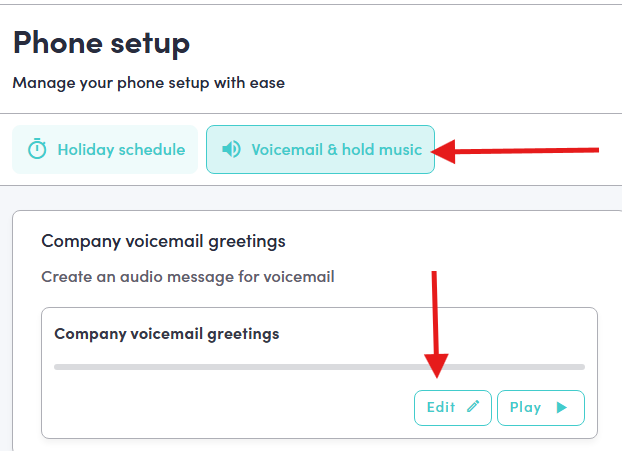Click the triangle play icon
Image resolution: width=622 pixels, height=451 pixels.
(x=562, y=407)
